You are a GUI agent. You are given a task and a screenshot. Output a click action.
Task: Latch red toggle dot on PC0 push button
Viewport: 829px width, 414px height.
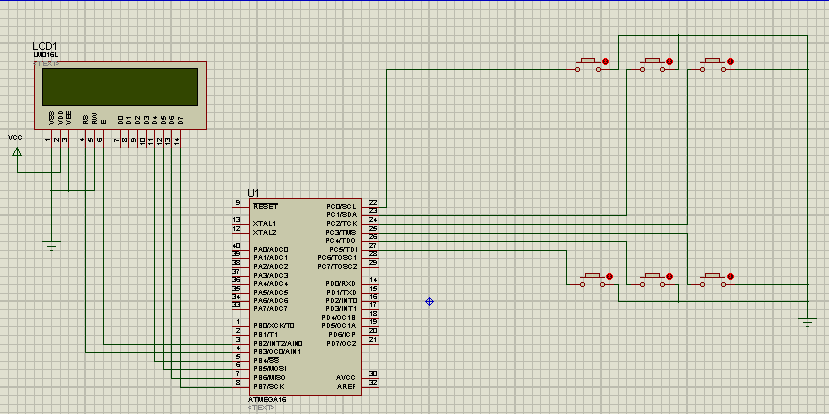[x=606, y=61]
